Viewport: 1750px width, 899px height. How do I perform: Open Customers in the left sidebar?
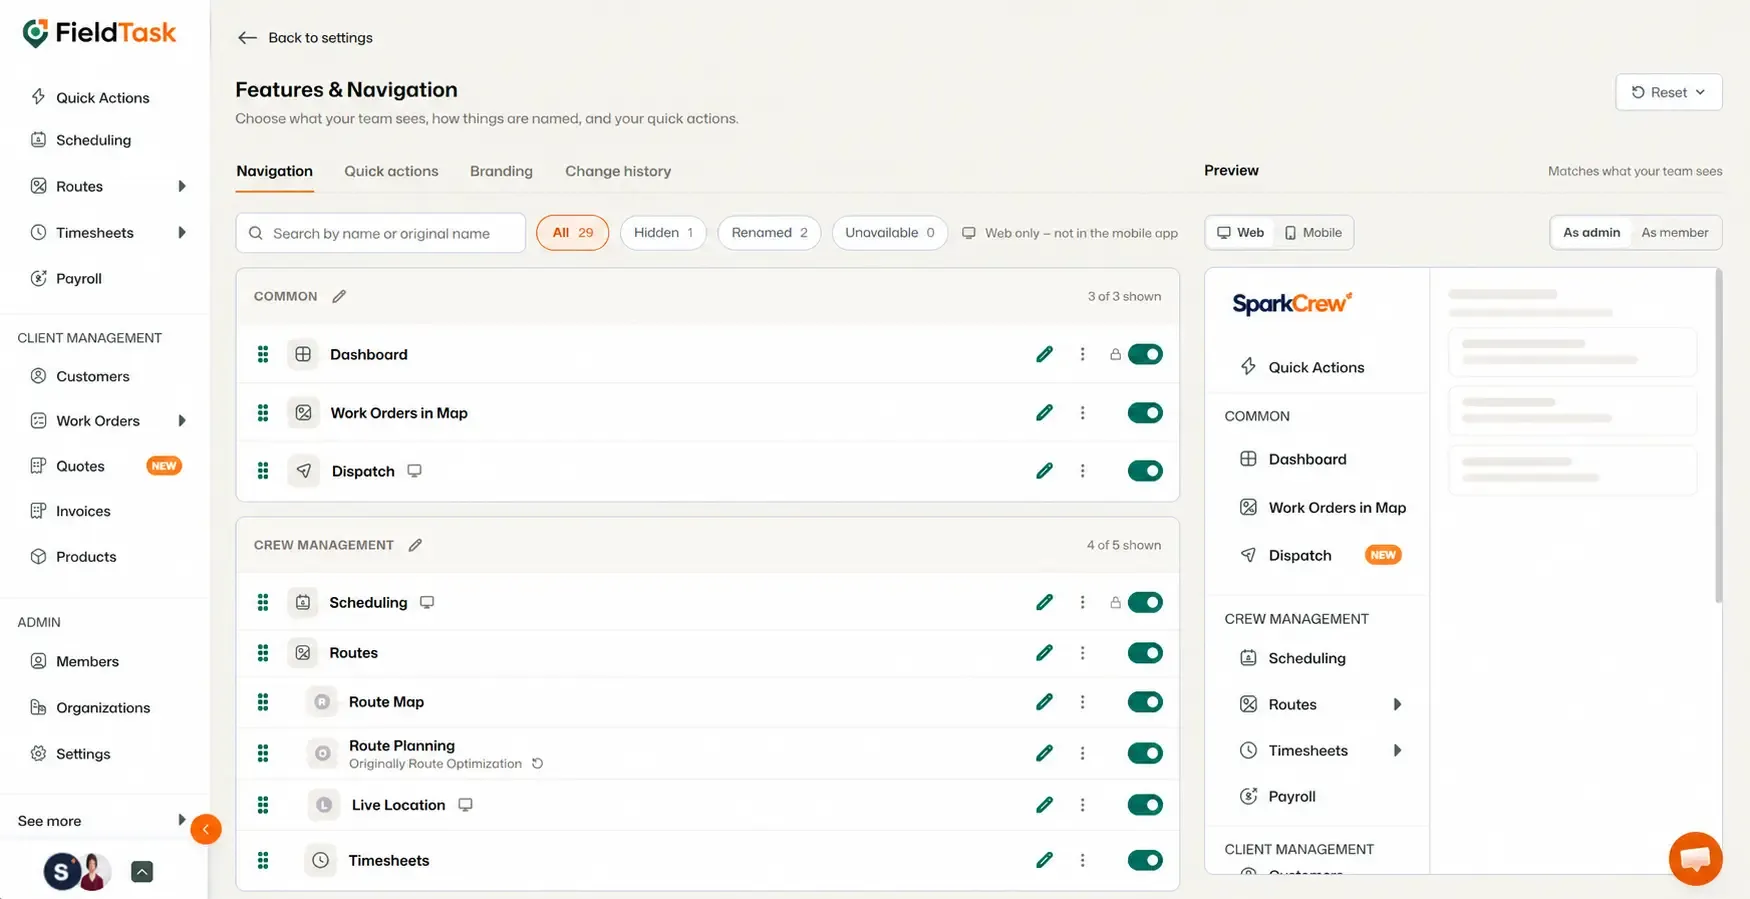pyautogui.click(x=93, y=376)
